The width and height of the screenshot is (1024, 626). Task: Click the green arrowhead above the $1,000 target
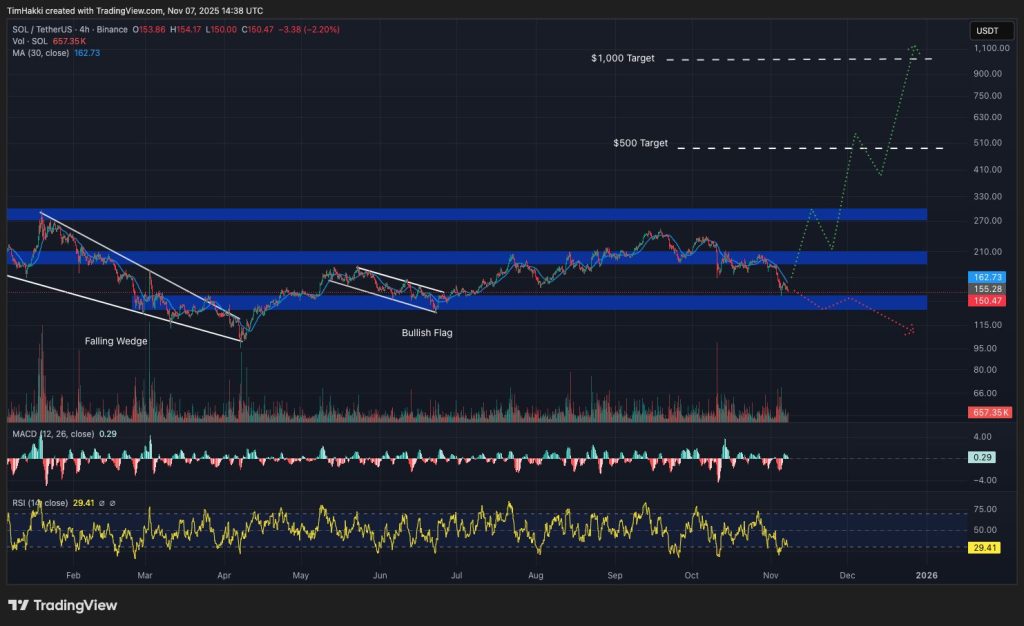coord(913,48)
